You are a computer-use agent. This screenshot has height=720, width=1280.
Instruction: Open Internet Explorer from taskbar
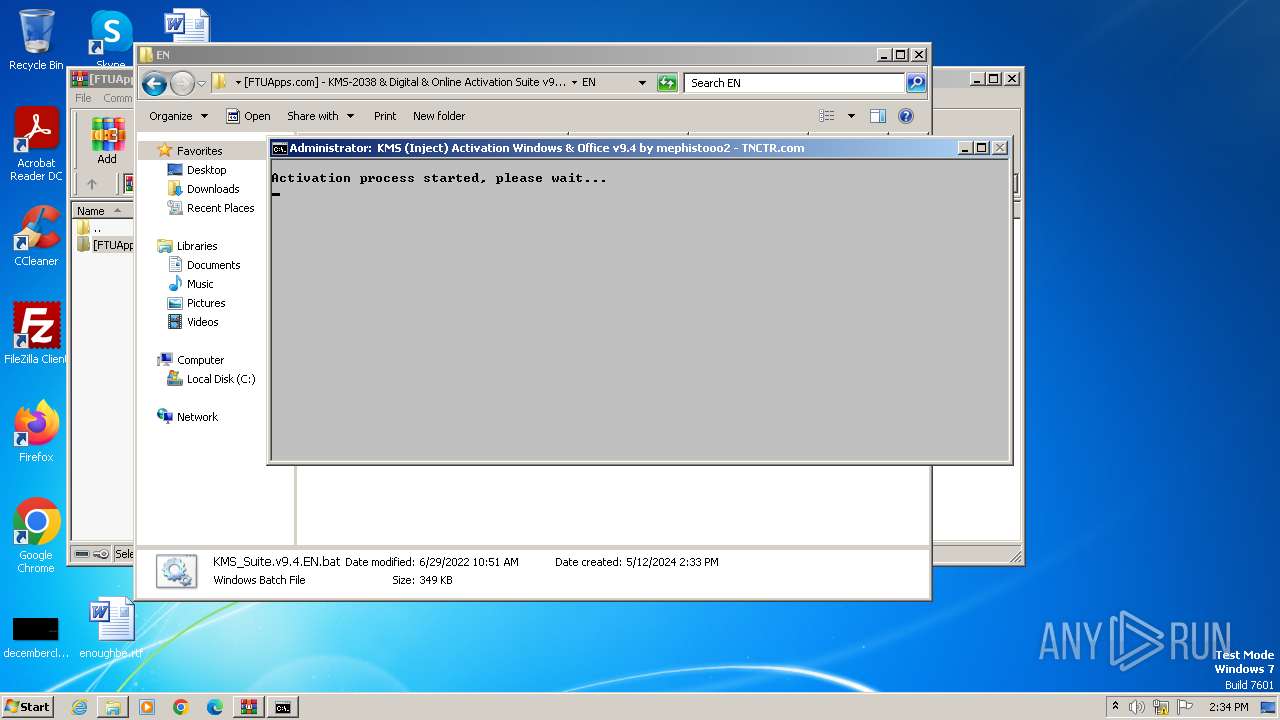pos(79,707)
